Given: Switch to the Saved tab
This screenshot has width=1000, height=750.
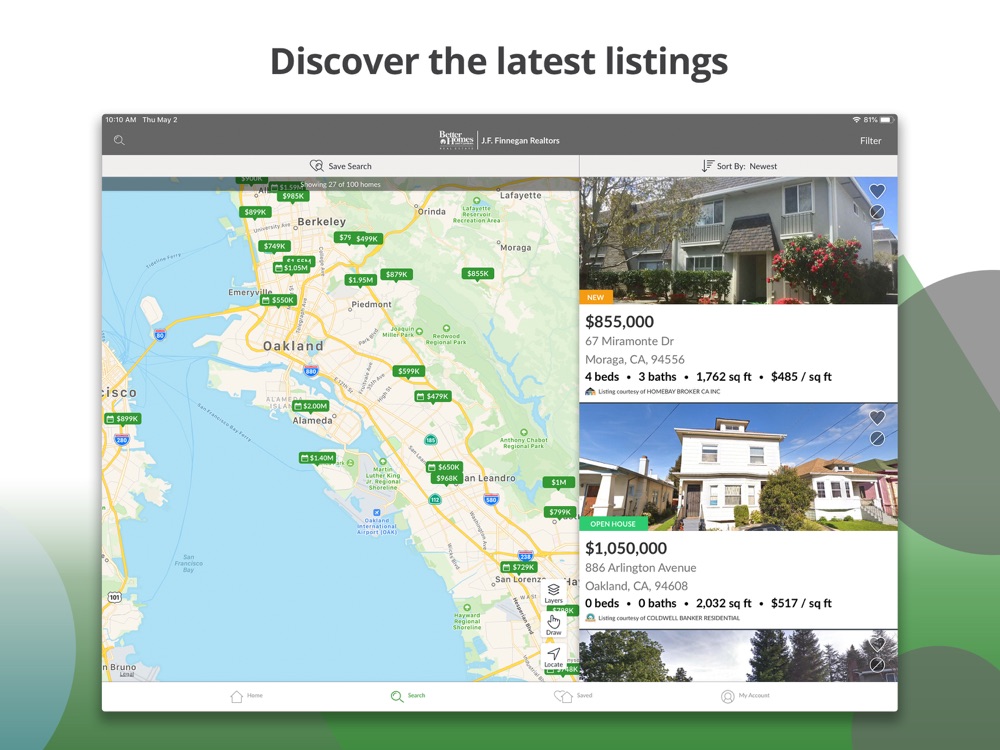Looking at the screenshot, I should coord(573,696).
